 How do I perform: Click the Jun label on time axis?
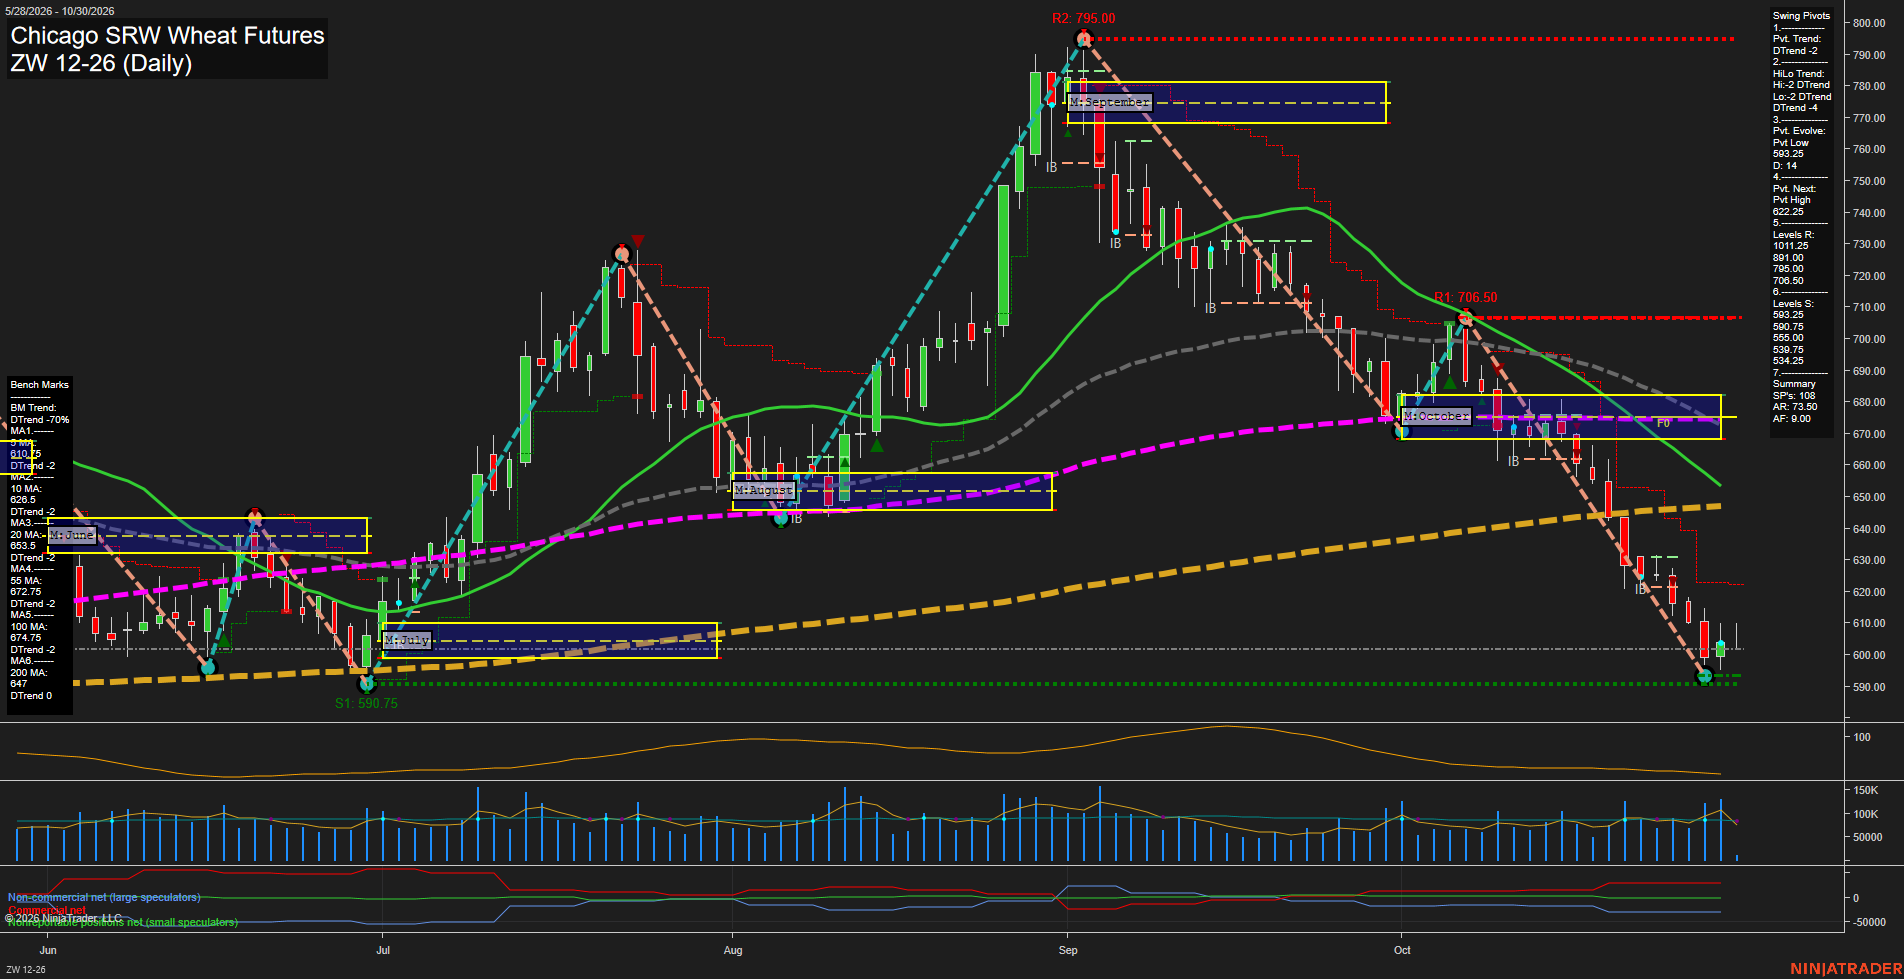(48, 950)
